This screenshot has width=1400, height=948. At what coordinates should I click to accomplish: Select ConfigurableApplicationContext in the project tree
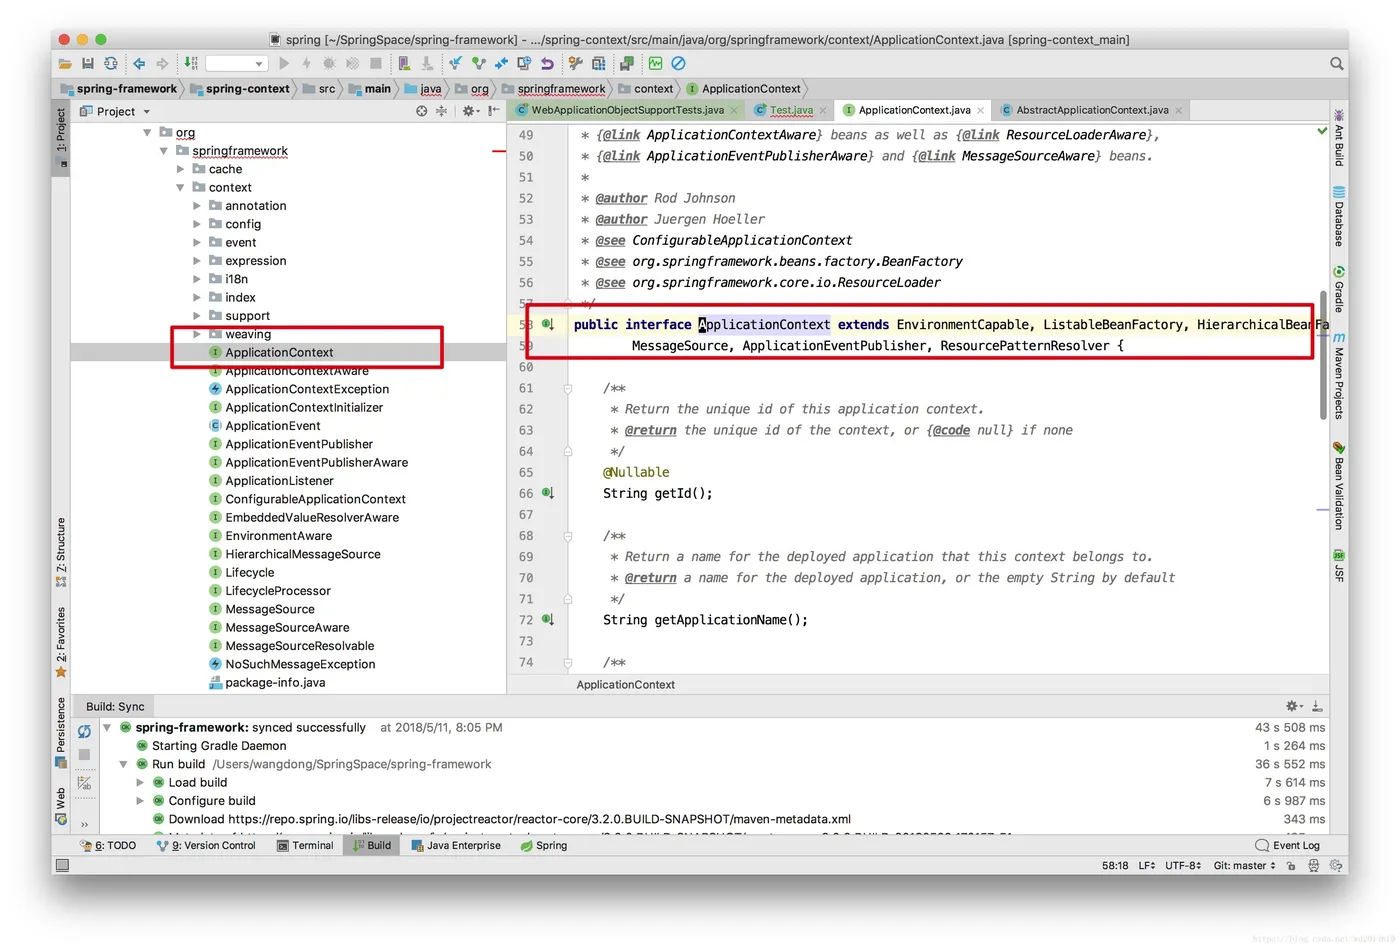pos(315,499)
